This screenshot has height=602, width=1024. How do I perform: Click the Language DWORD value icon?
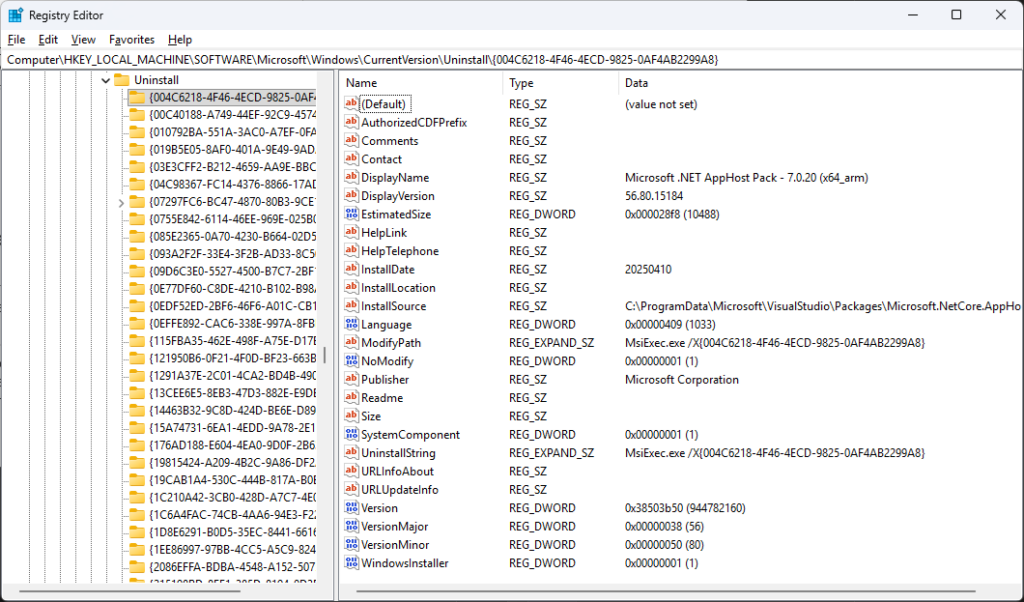pos(351,324)
